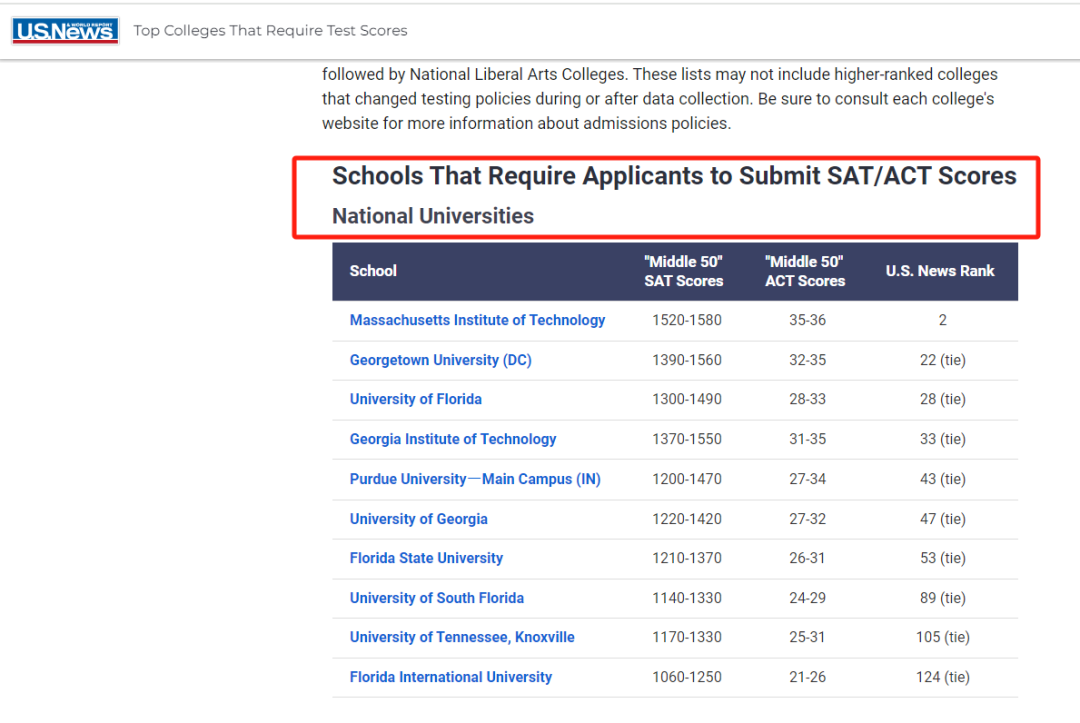Select the SAT score 1520-1580
Image resolution: width=1080 pixels, height=723 pixels.
(687, 320)
